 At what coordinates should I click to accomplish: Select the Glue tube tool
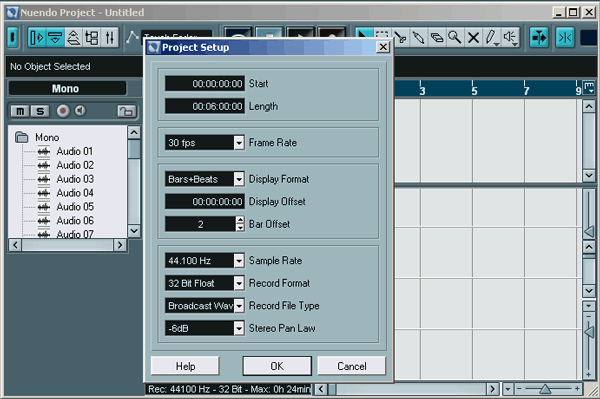click(419, 38)
